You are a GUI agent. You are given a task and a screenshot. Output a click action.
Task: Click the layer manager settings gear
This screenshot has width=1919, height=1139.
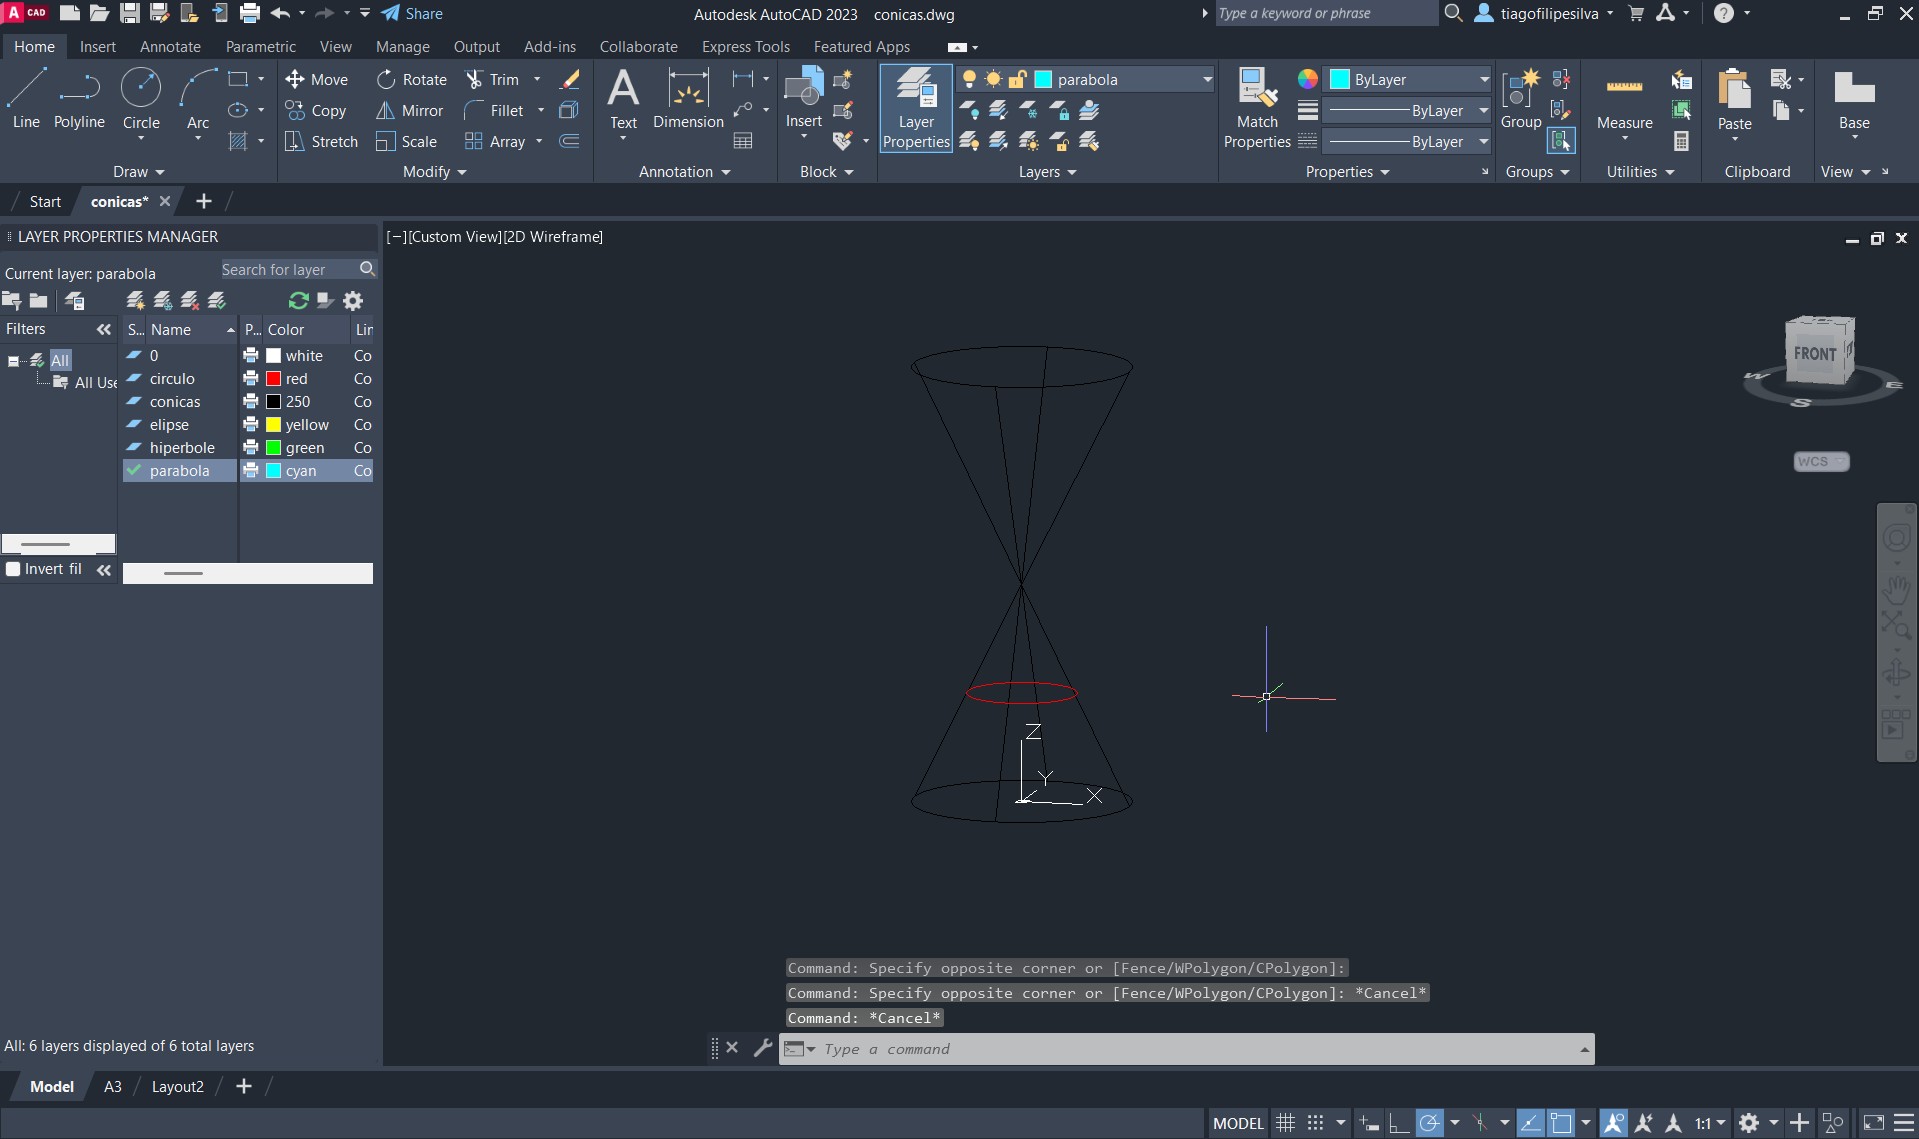(353, 301)
